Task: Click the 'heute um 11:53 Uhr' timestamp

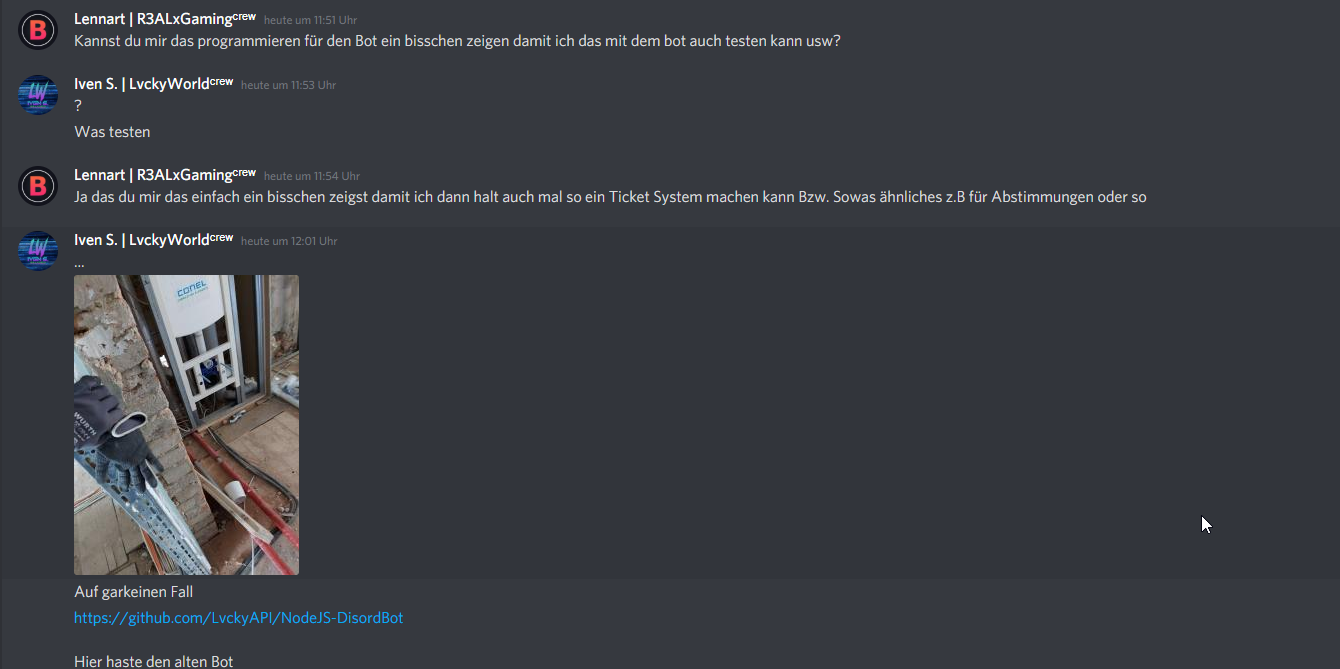Action: click(288, 85)
